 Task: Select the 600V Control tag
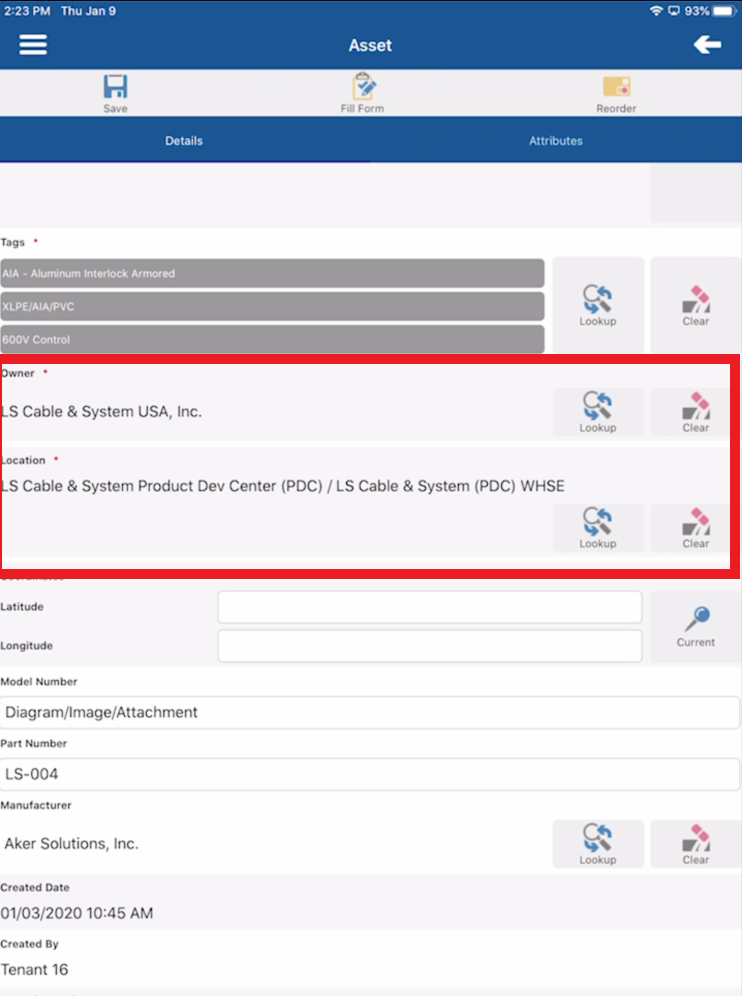point(272,339)
